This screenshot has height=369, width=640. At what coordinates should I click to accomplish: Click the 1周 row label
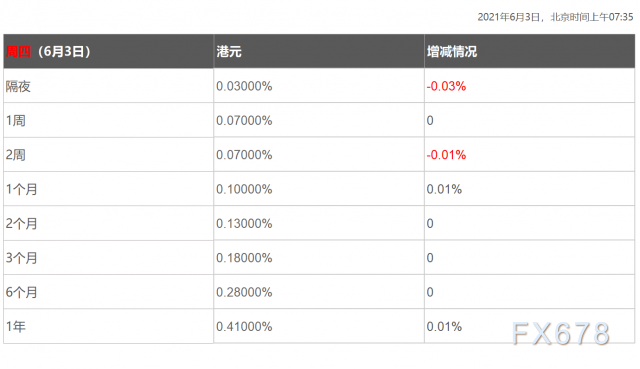[x=16, y=120]
